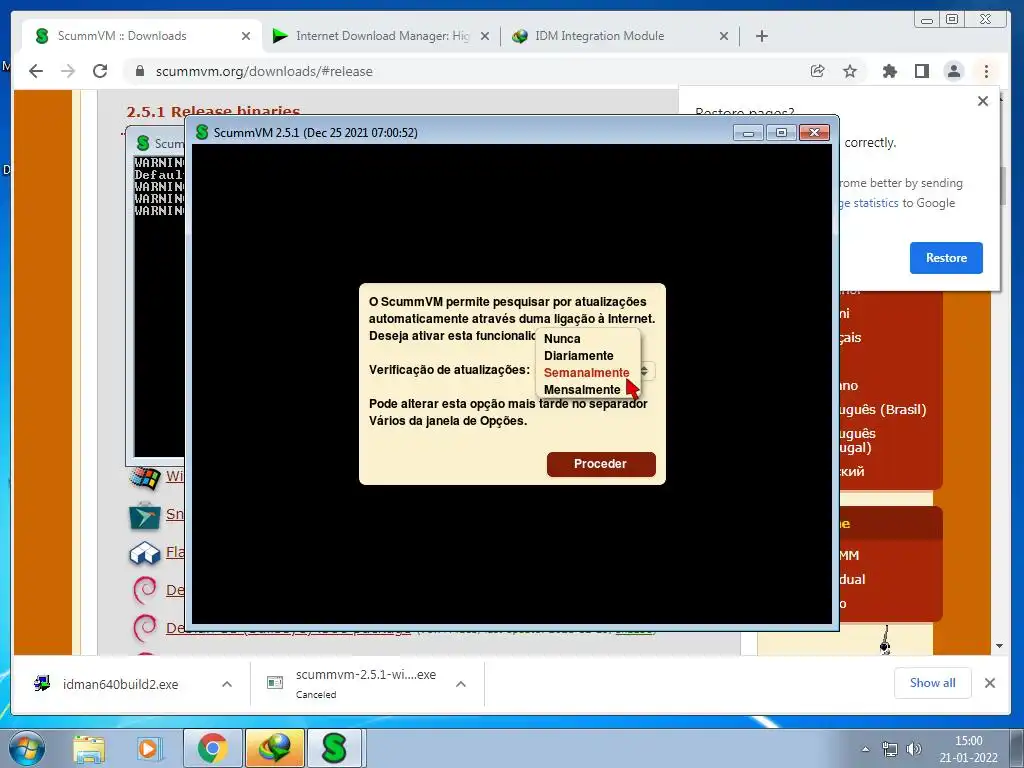Open volume speaker tray icon
The width and height of the screenshot is (1024, 768).
(914, 749)
